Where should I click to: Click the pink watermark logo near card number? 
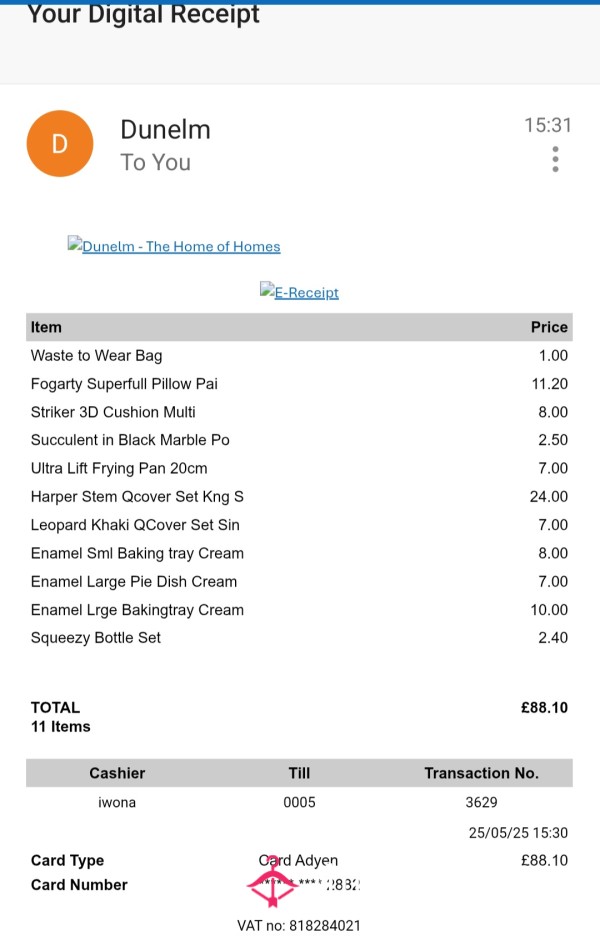tap(272, 880)
